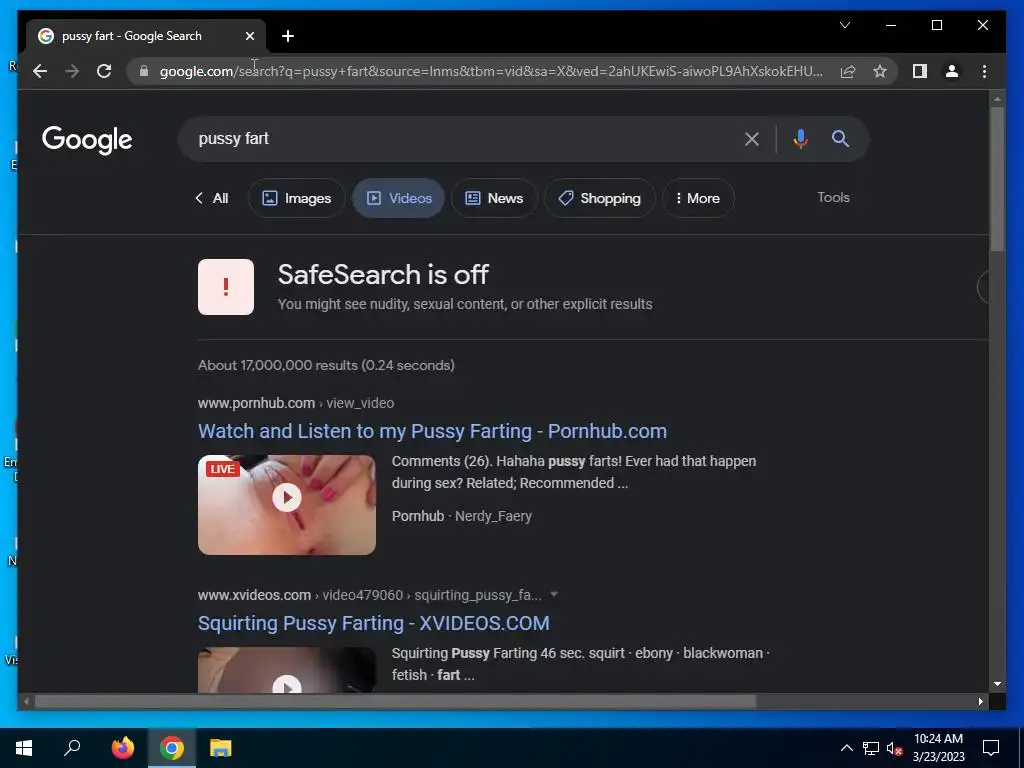Clear the Google search box

752,139
